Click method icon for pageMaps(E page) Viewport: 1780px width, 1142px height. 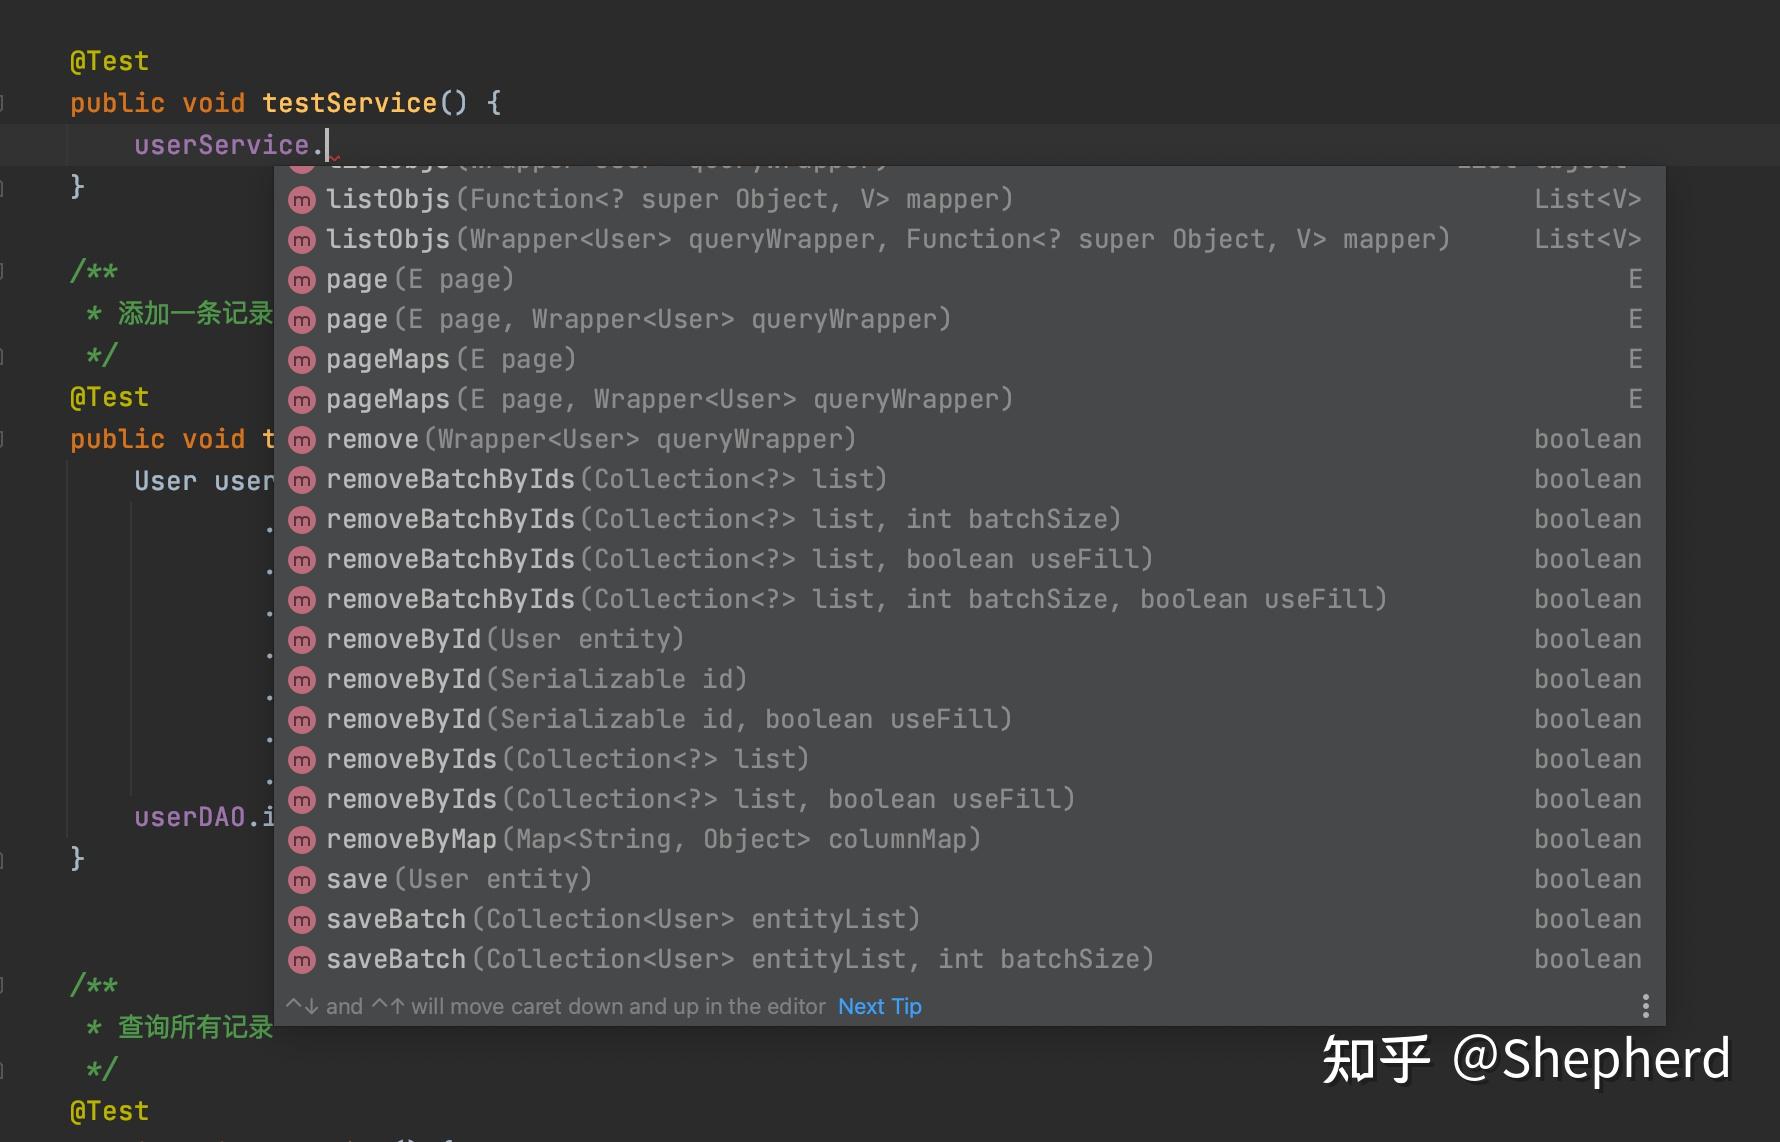point(301,360)
